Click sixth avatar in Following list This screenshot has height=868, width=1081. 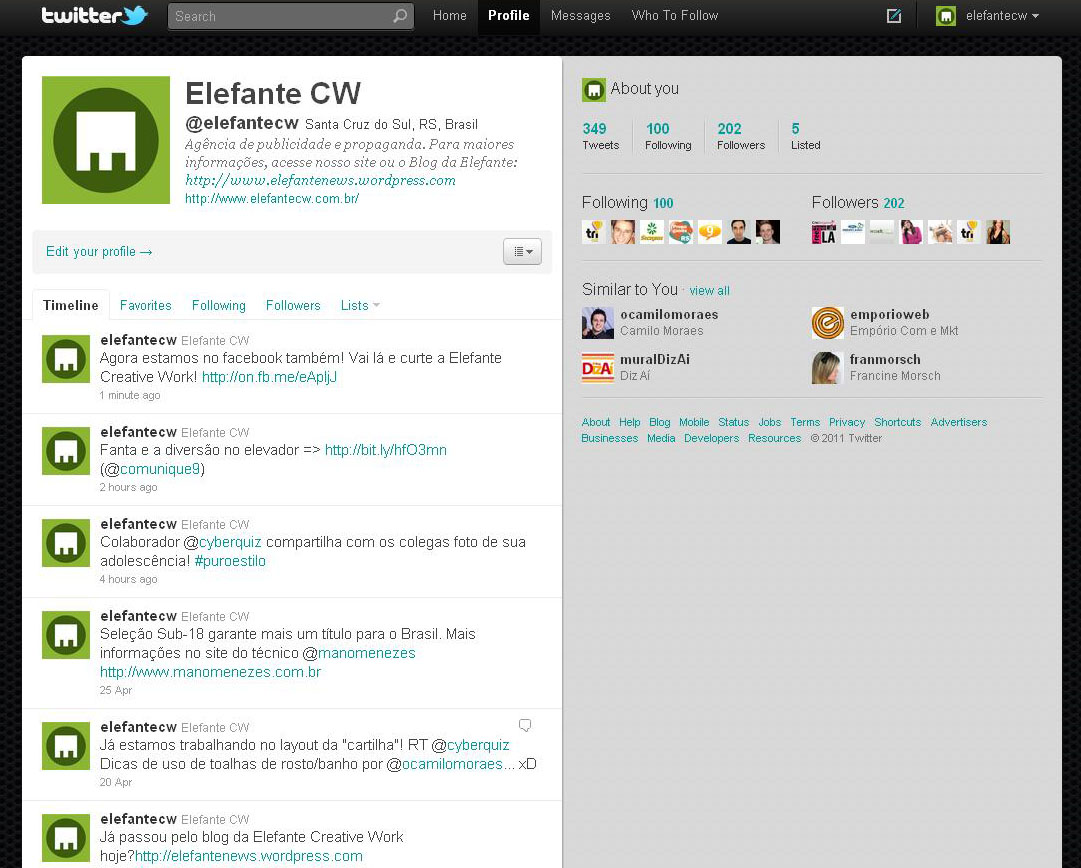[x=738, y=232]
